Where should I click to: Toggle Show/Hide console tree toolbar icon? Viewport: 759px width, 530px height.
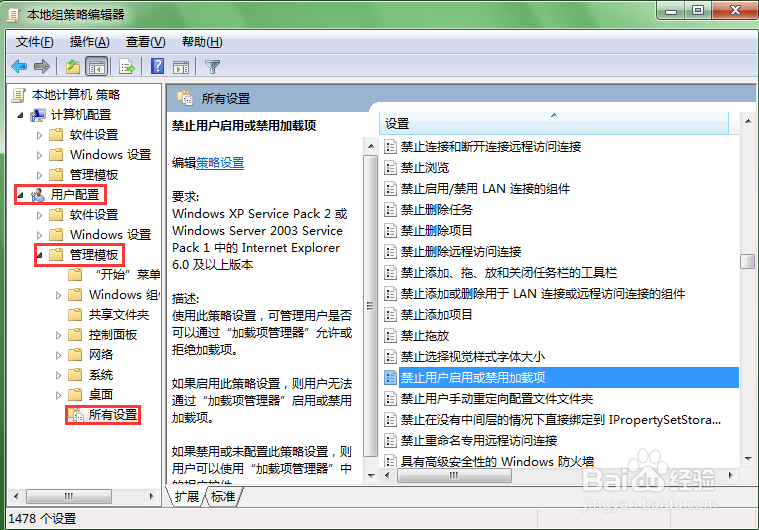96,66
